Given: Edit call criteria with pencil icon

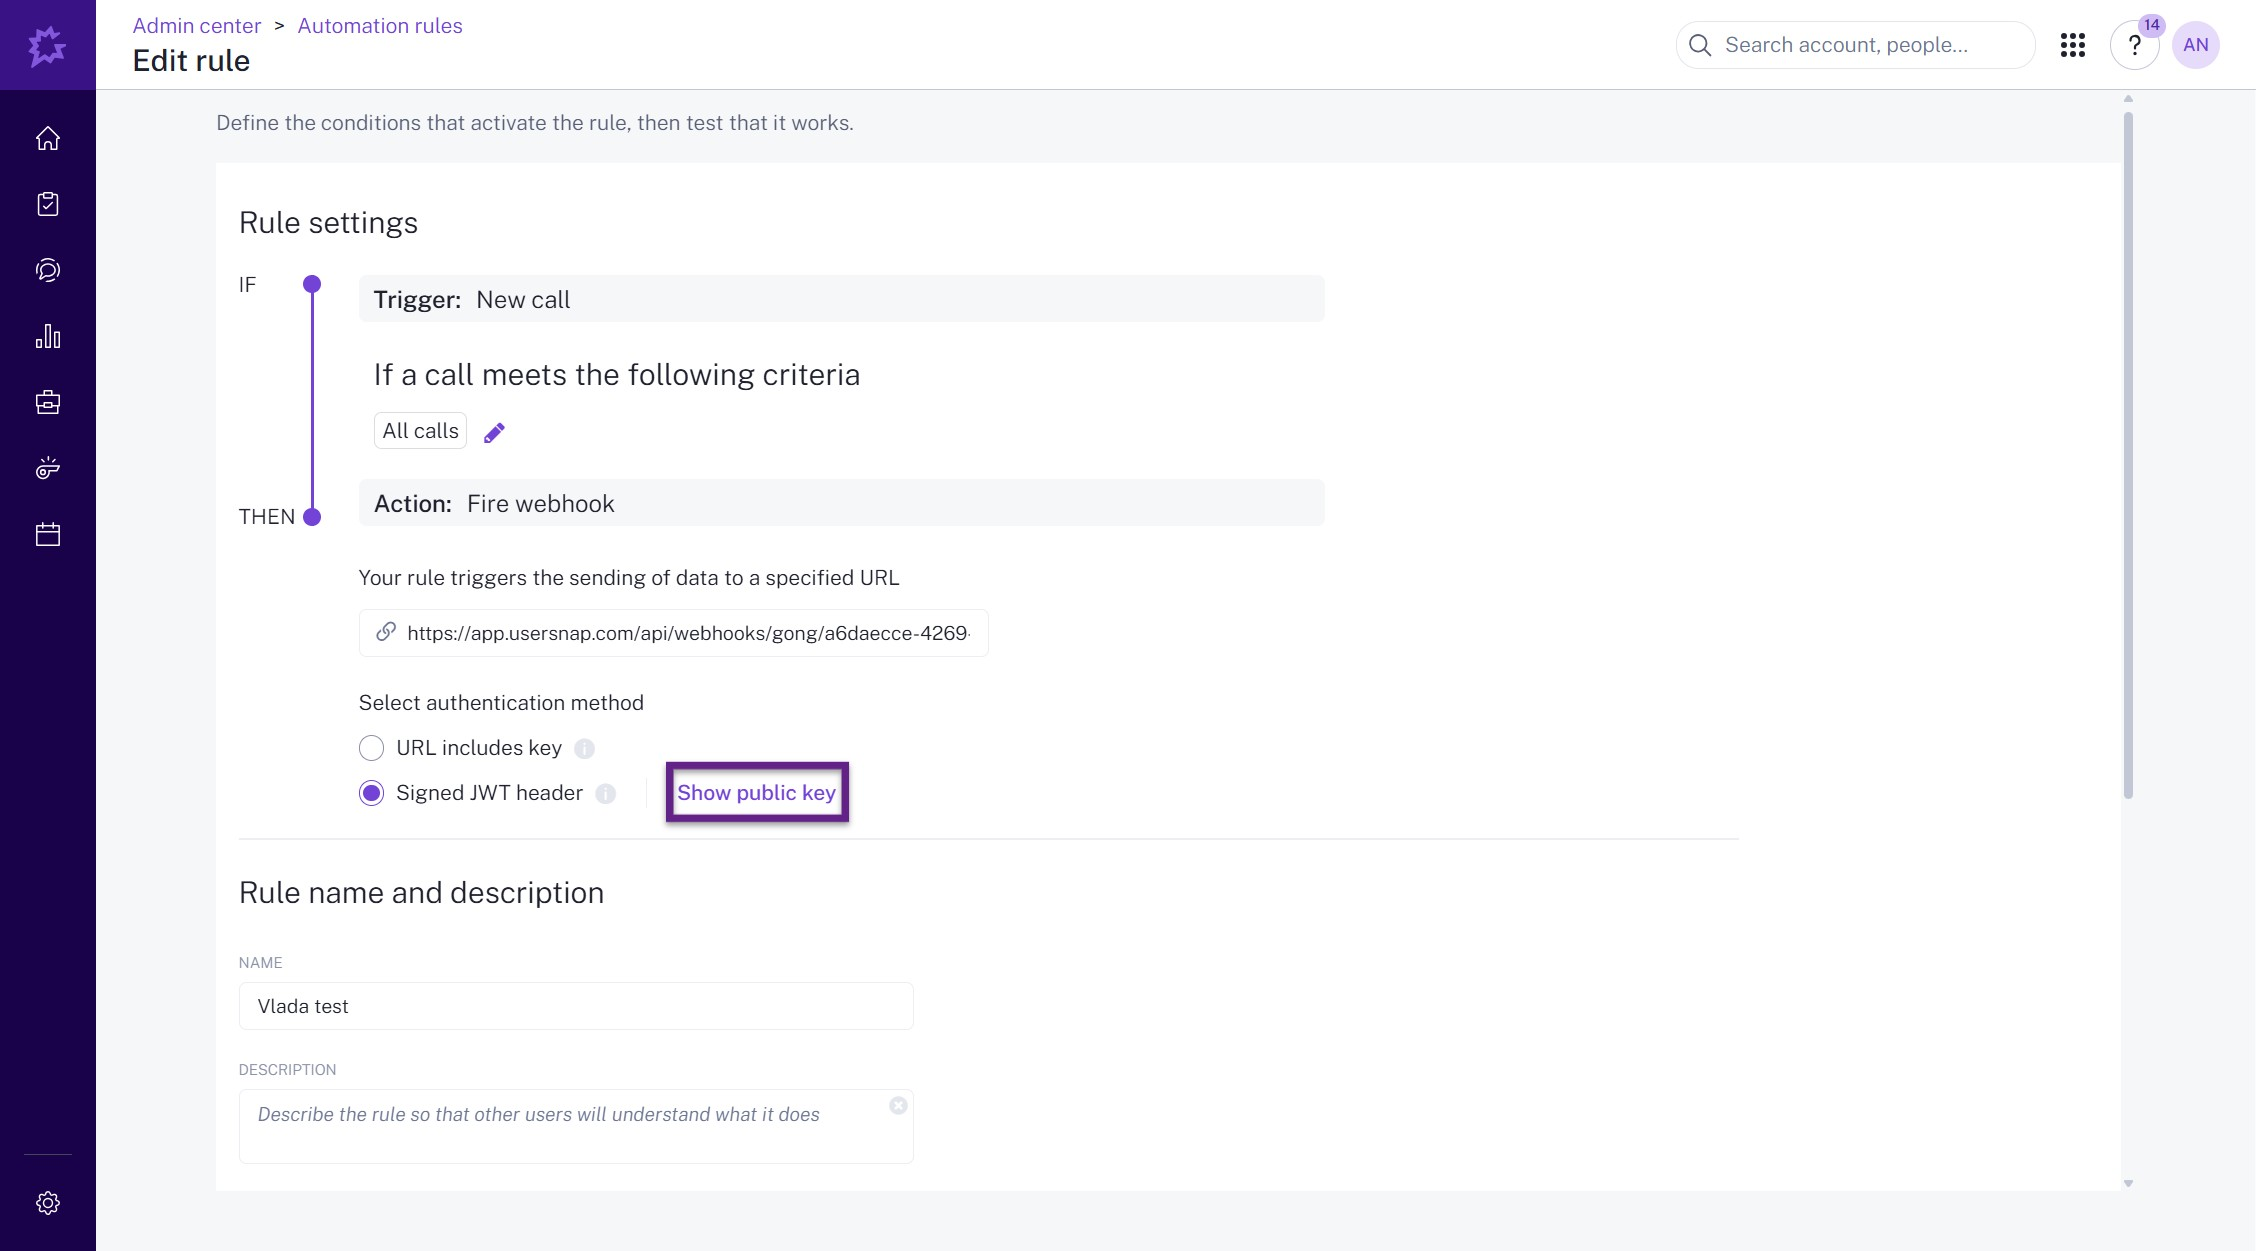Looking at the screenshot, I should pos(494,432).
